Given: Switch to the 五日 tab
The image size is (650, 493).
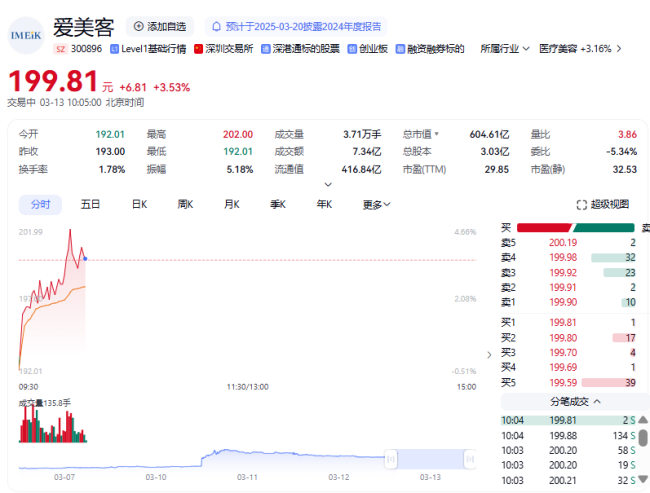Looking at the screenshot, I should pos(90,204).
